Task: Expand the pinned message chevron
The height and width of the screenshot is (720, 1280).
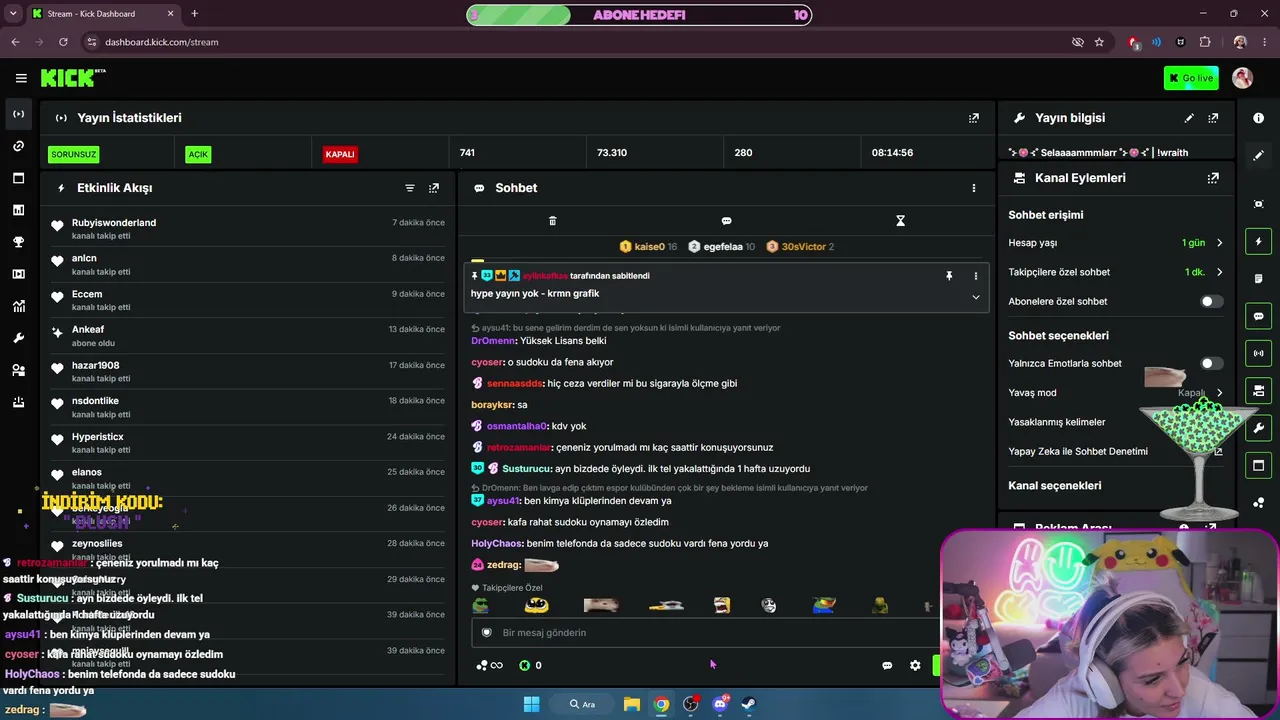Action: (x=976, y=297)
